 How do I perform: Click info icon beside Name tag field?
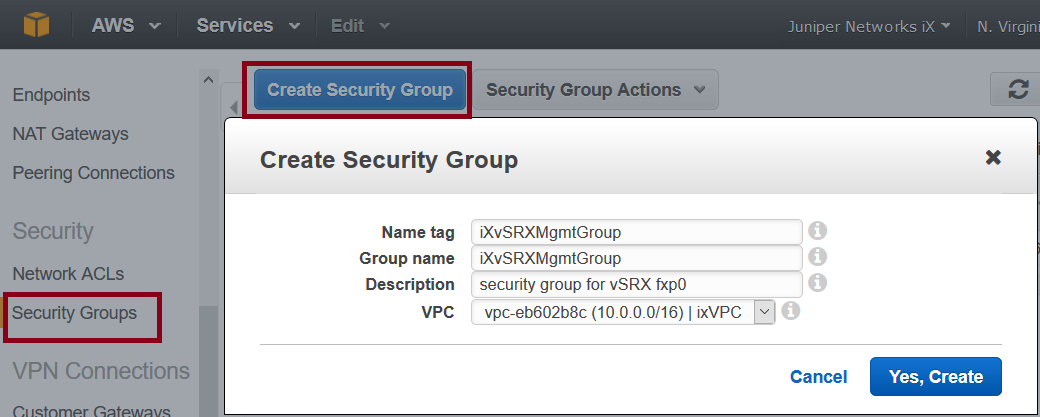click(817, 232)
